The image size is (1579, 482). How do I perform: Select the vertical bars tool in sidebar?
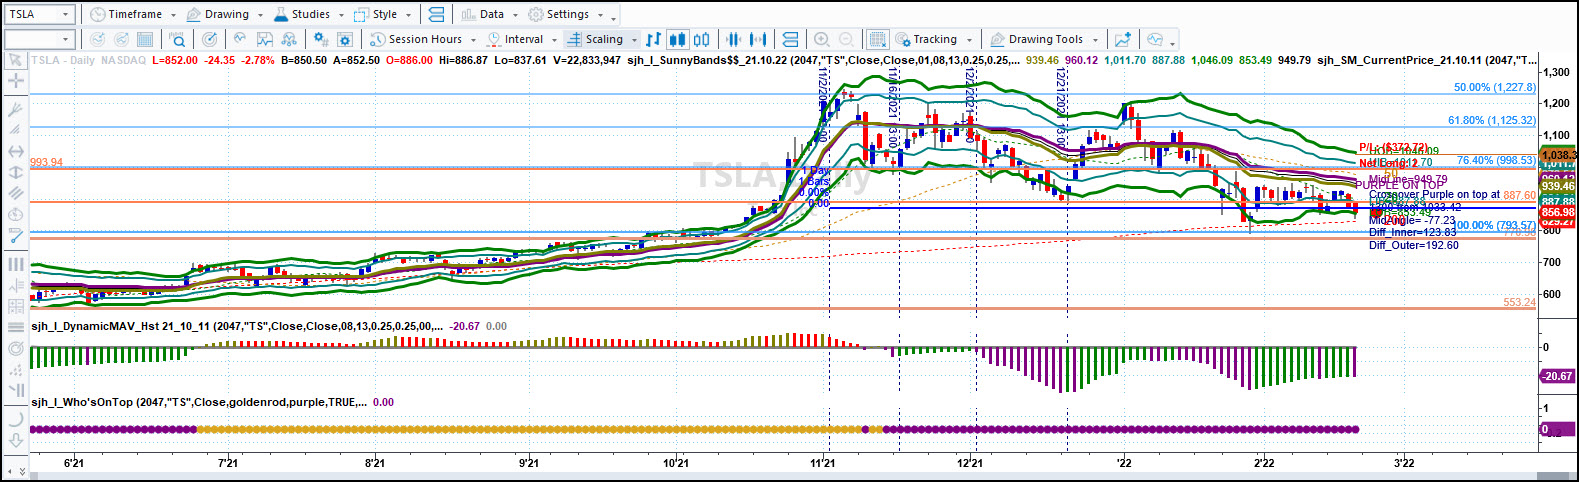15,264
